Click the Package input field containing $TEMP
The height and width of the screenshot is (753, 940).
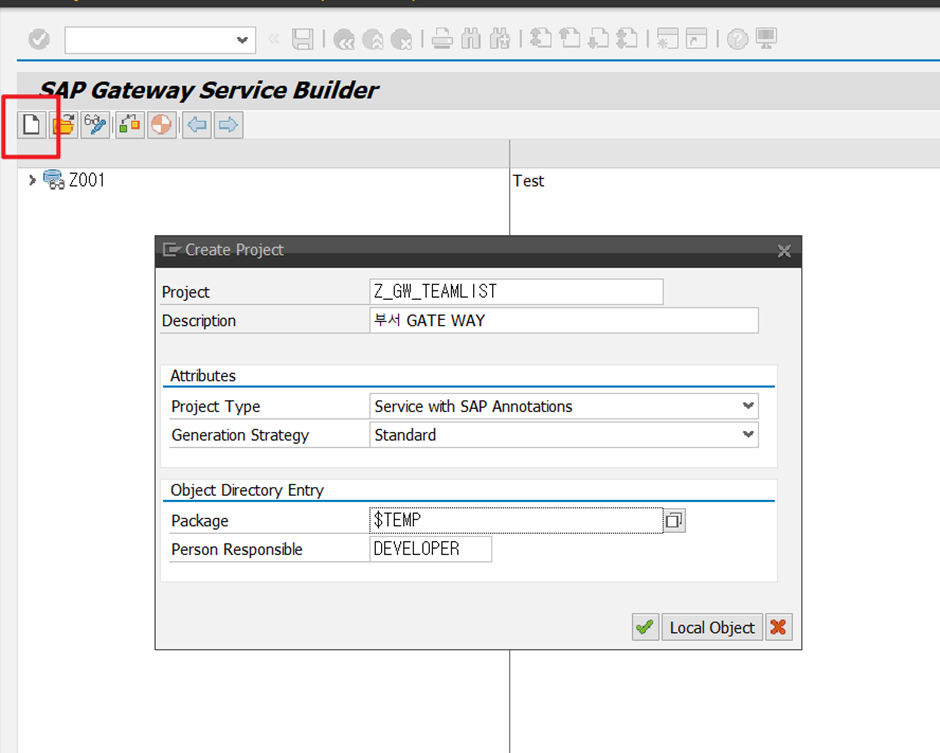[x=517, y=520]
